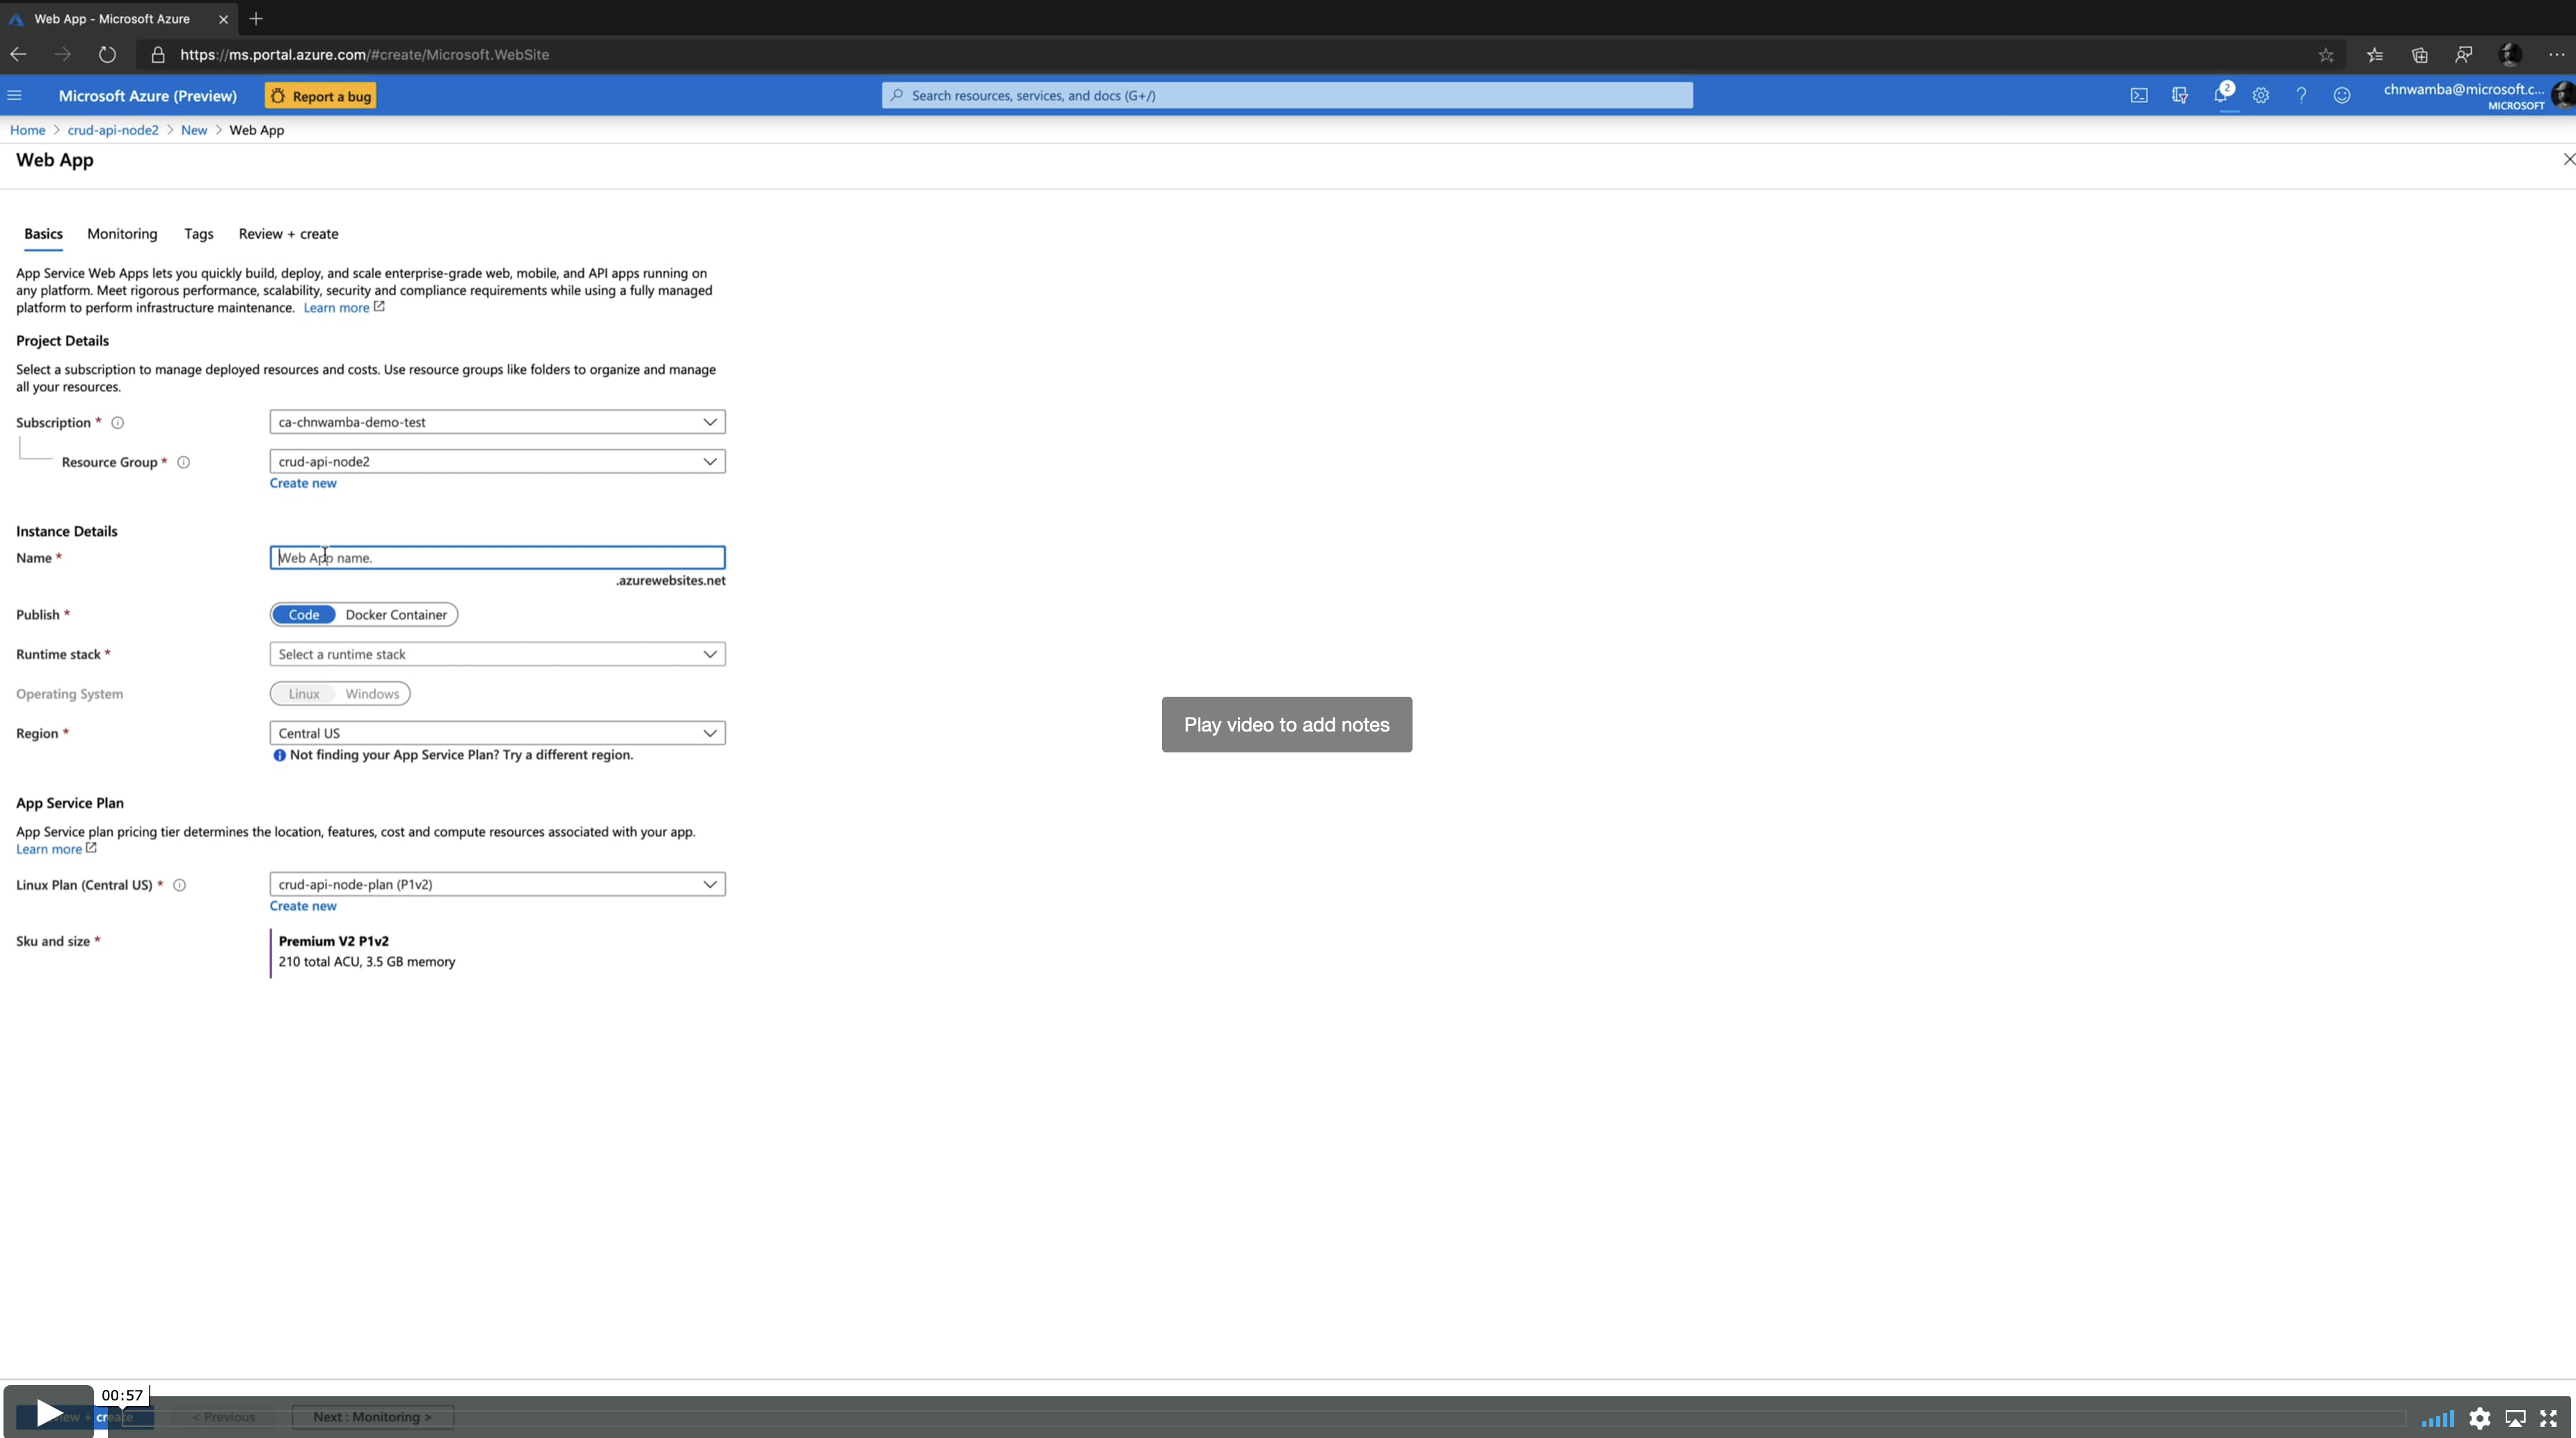Go back with the browser back arrow
Viewport: 2576px width, 1438px height.
(x=18, y=54)
